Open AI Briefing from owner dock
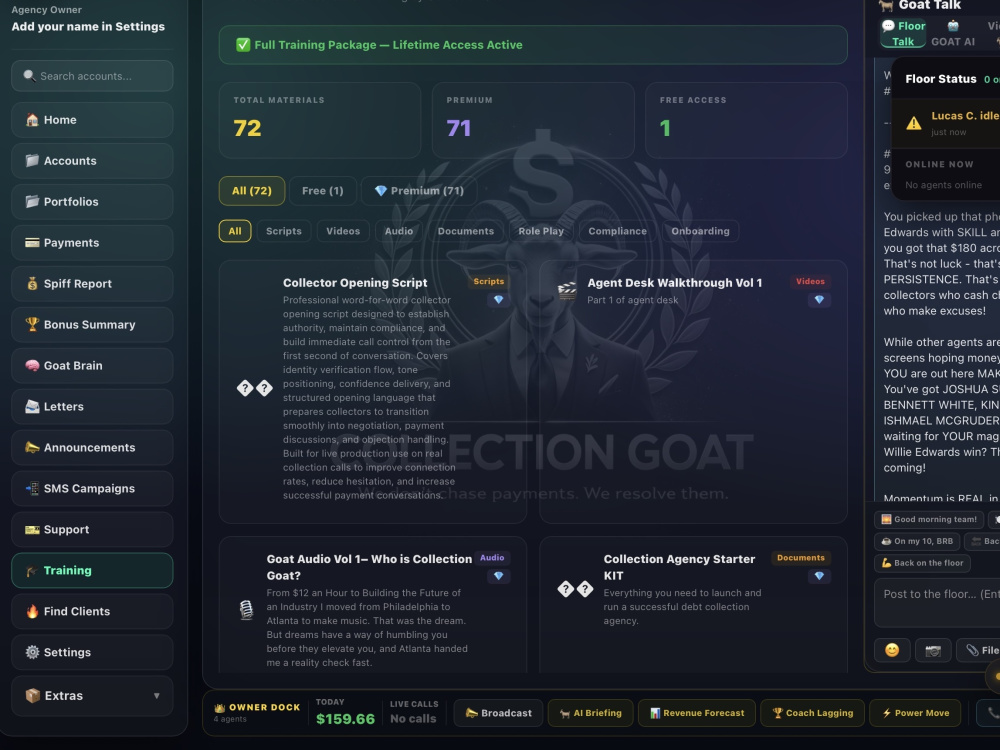This screenshot has height=750, width=1000. (591, 713)
